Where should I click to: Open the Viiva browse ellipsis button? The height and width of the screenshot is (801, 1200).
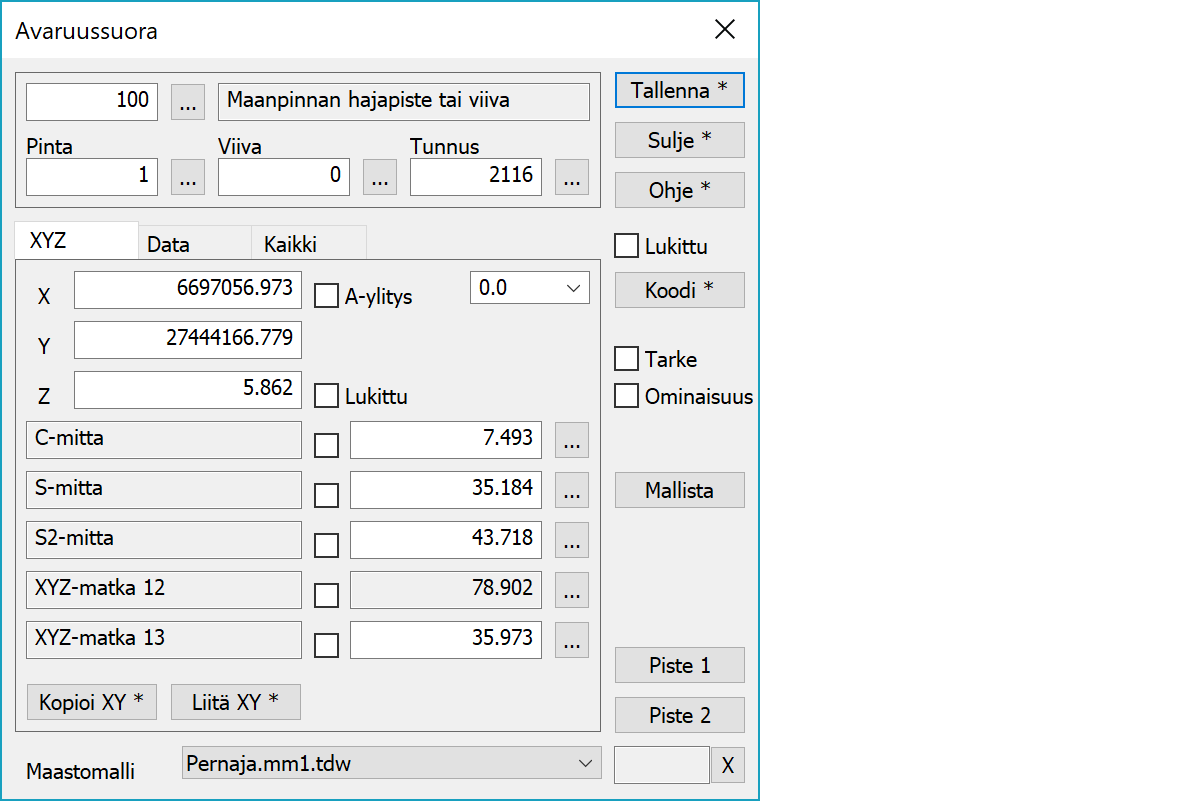tap(379, 178)
